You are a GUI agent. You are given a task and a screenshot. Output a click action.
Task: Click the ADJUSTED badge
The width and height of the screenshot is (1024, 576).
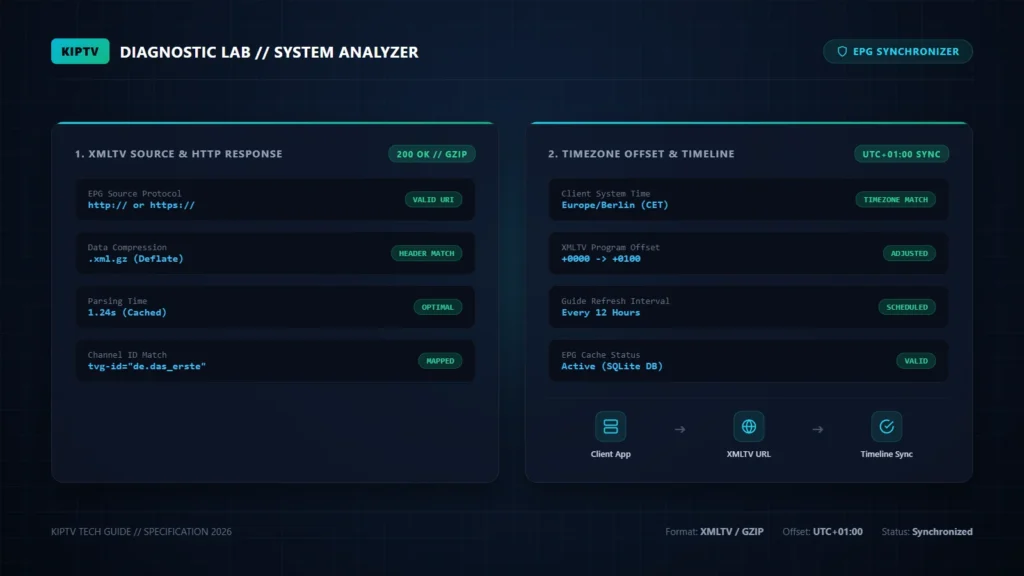909,253
